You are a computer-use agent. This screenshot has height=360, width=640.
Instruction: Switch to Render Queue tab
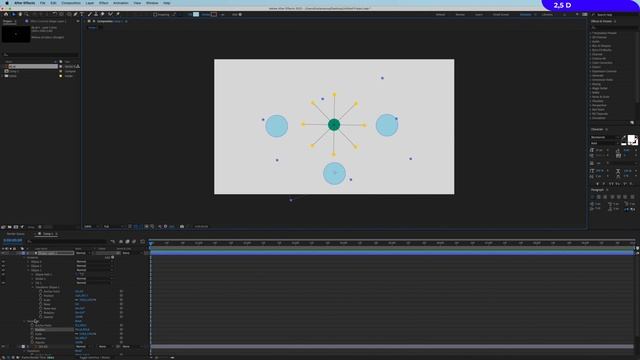click(x=16, y=234)
